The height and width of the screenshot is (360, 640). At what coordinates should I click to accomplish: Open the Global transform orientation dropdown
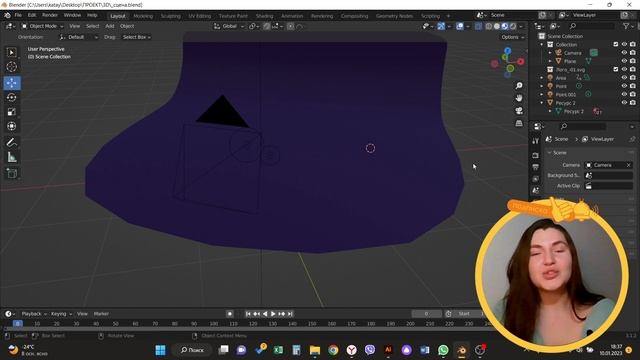pyautogui.click(x=229, y=26)
